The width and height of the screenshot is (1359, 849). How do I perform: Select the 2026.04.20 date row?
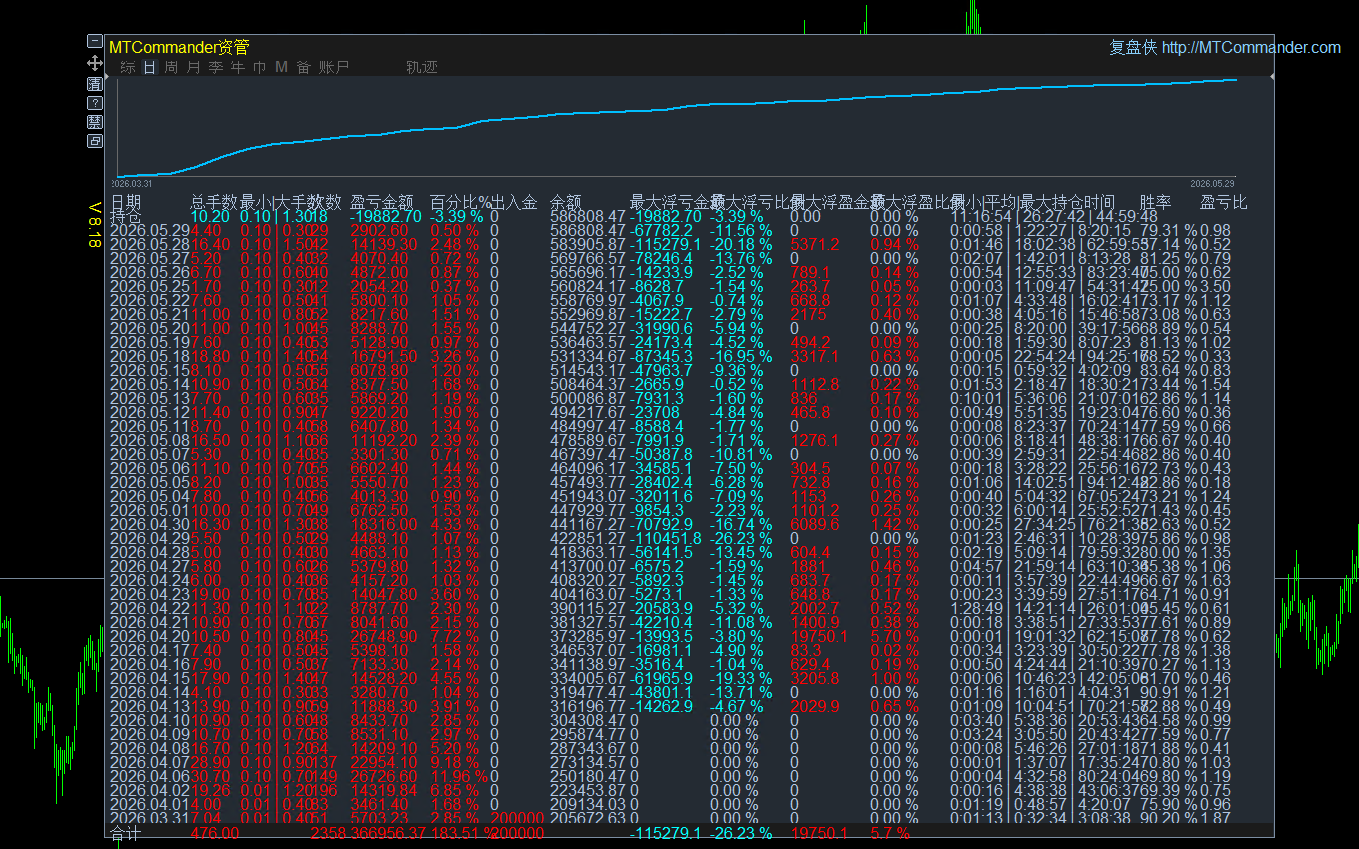point(149,636)
